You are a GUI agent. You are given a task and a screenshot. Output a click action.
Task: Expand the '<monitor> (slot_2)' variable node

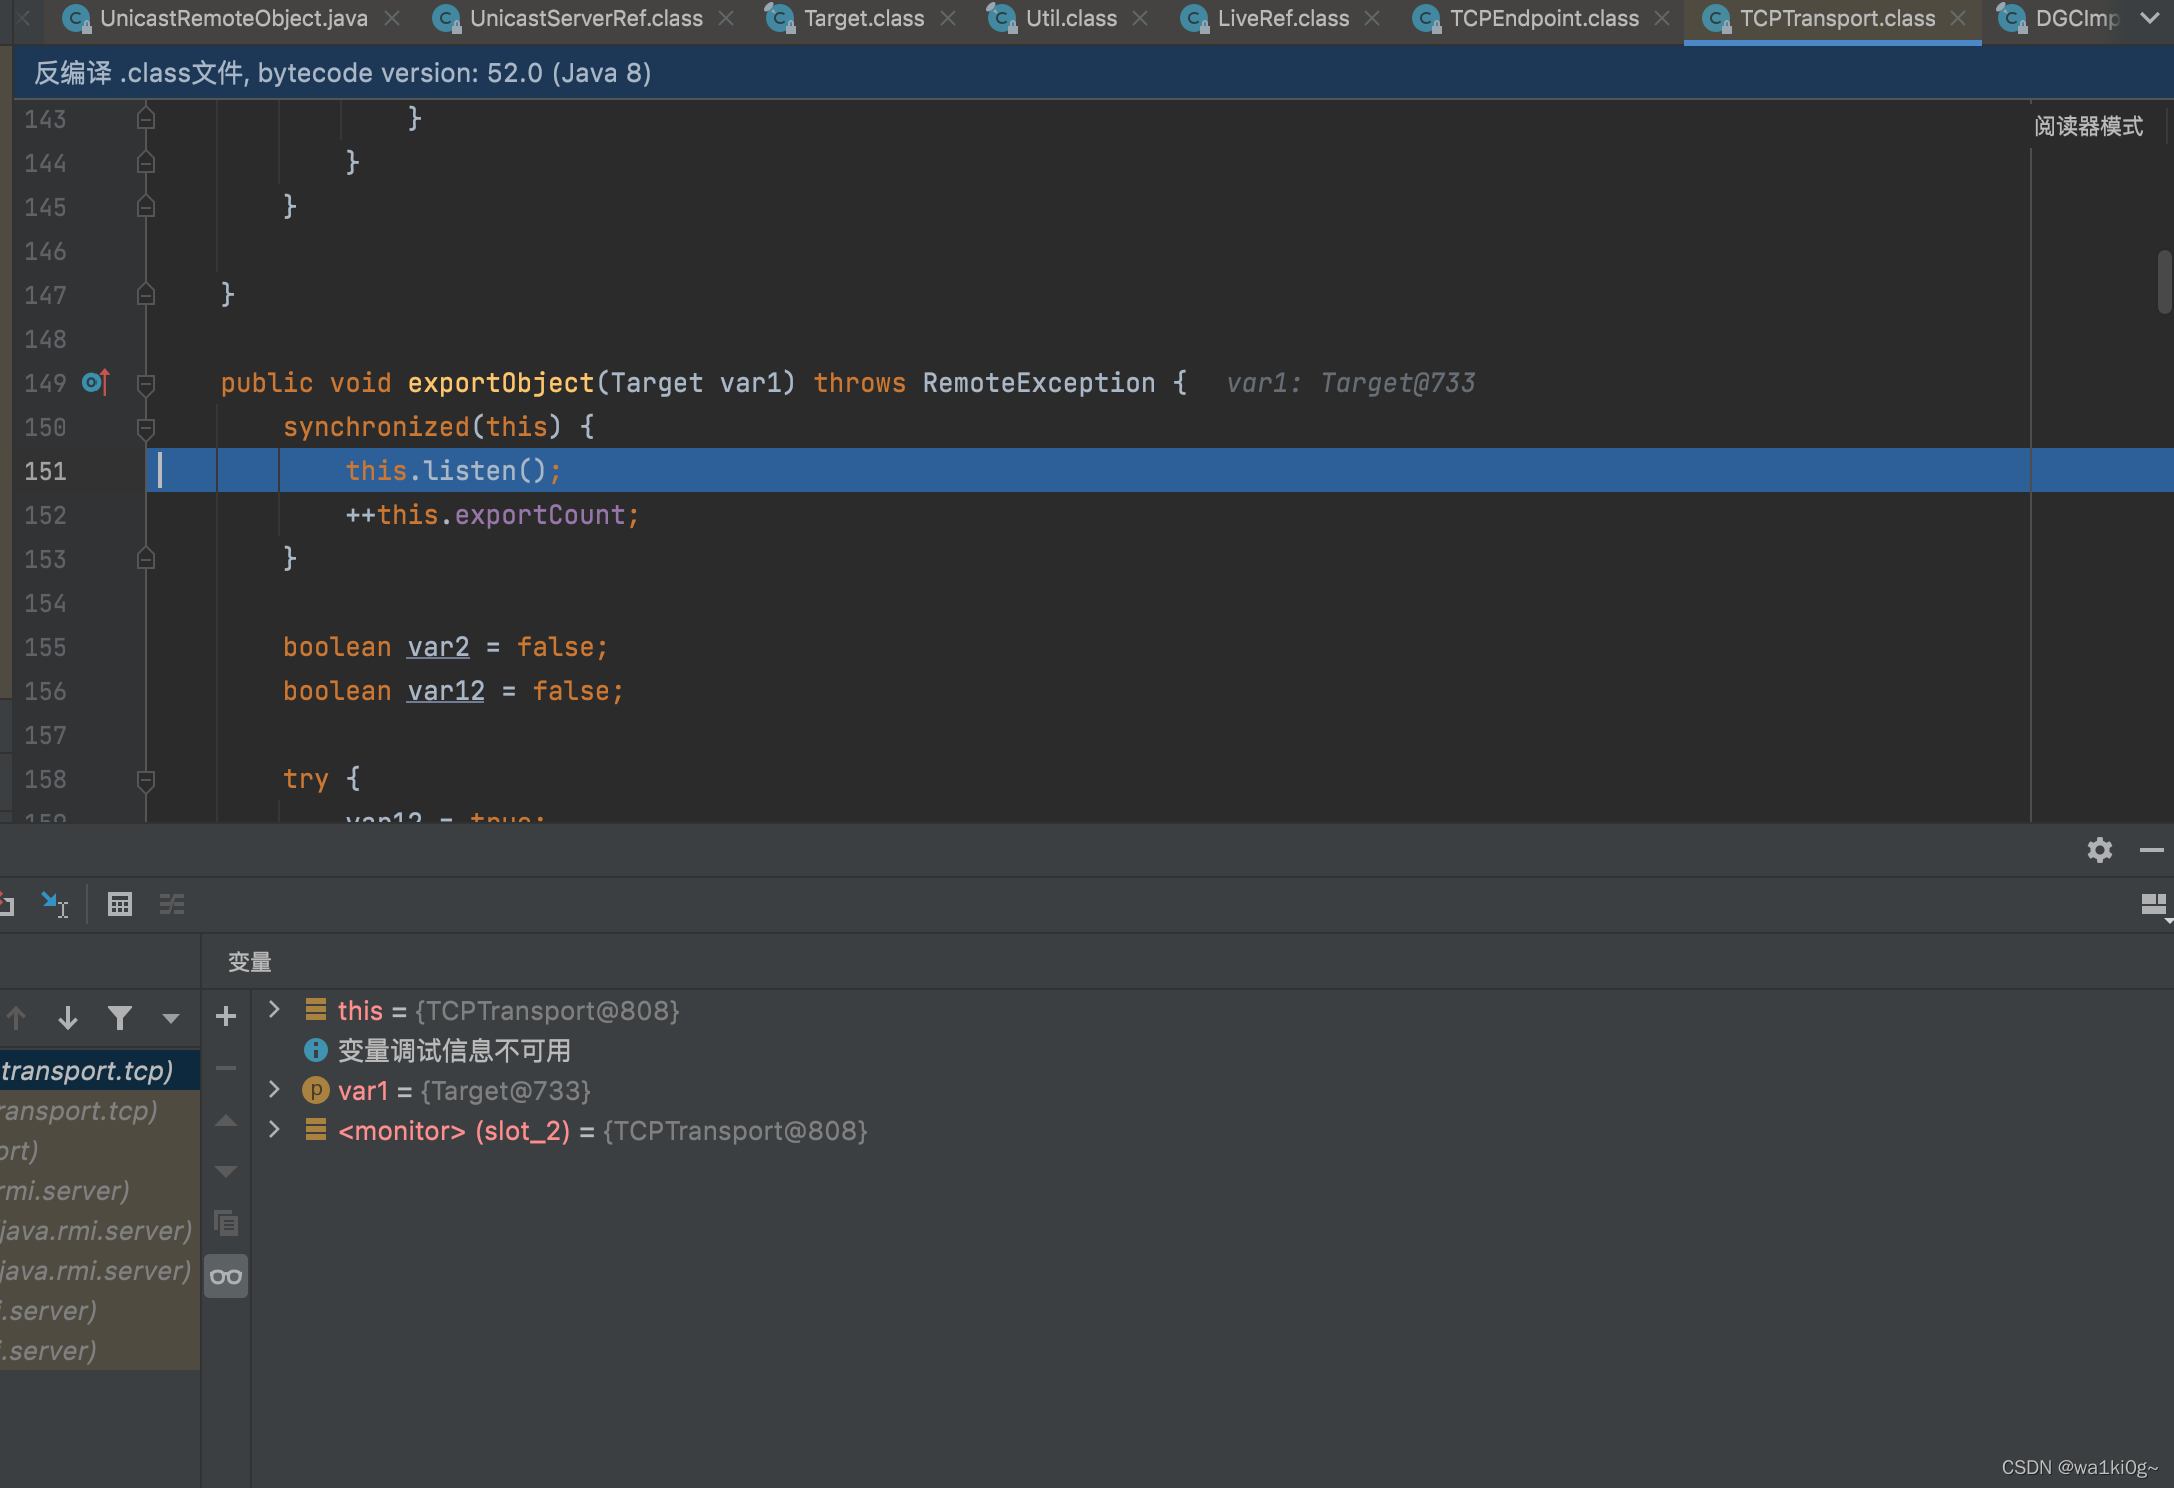(274, 1130)
